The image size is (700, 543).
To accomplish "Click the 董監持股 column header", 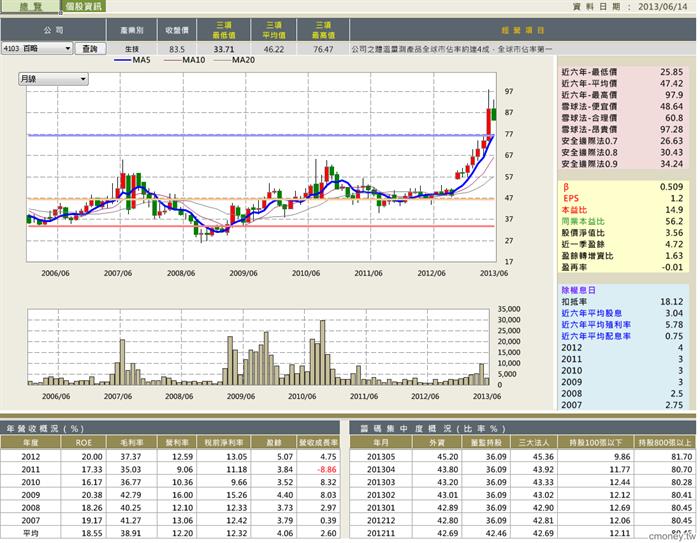I will point(485,443).
